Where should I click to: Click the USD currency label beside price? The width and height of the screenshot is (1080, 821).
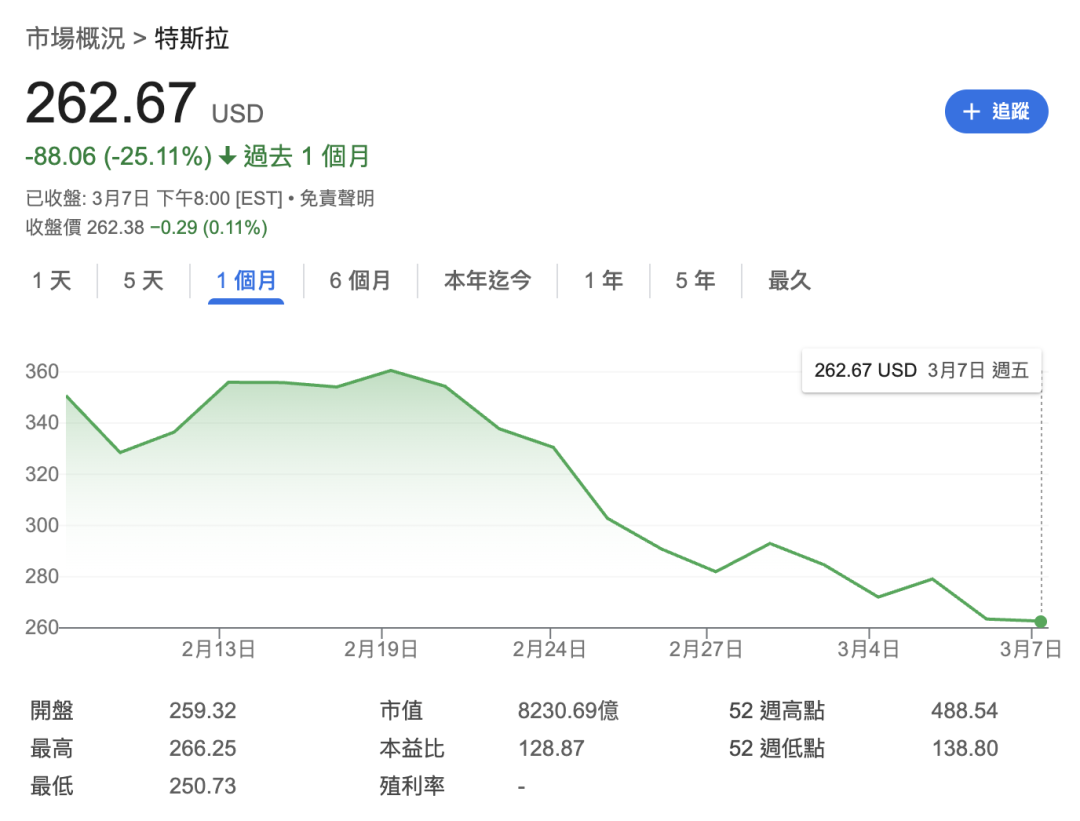(x=238, y=114)
